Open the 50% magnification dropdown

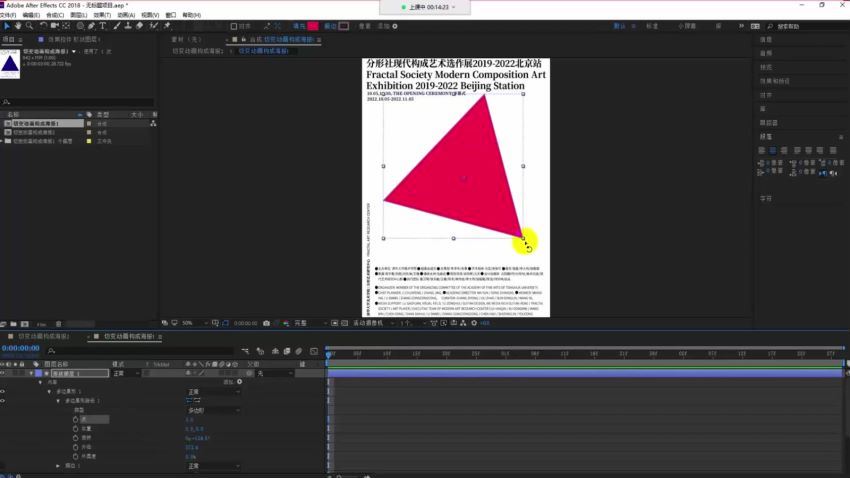tap(194, 323)
